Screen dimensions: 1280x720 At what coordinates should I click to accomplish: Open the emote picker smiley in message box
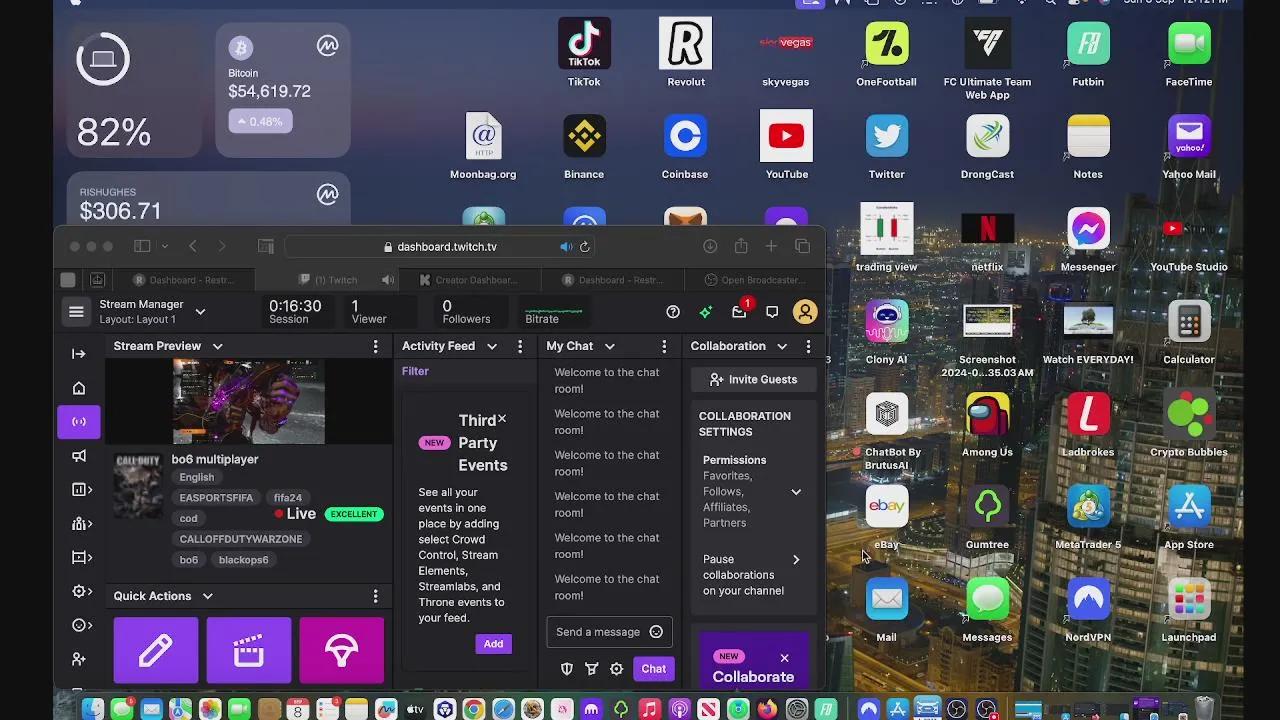coord(656,632)
